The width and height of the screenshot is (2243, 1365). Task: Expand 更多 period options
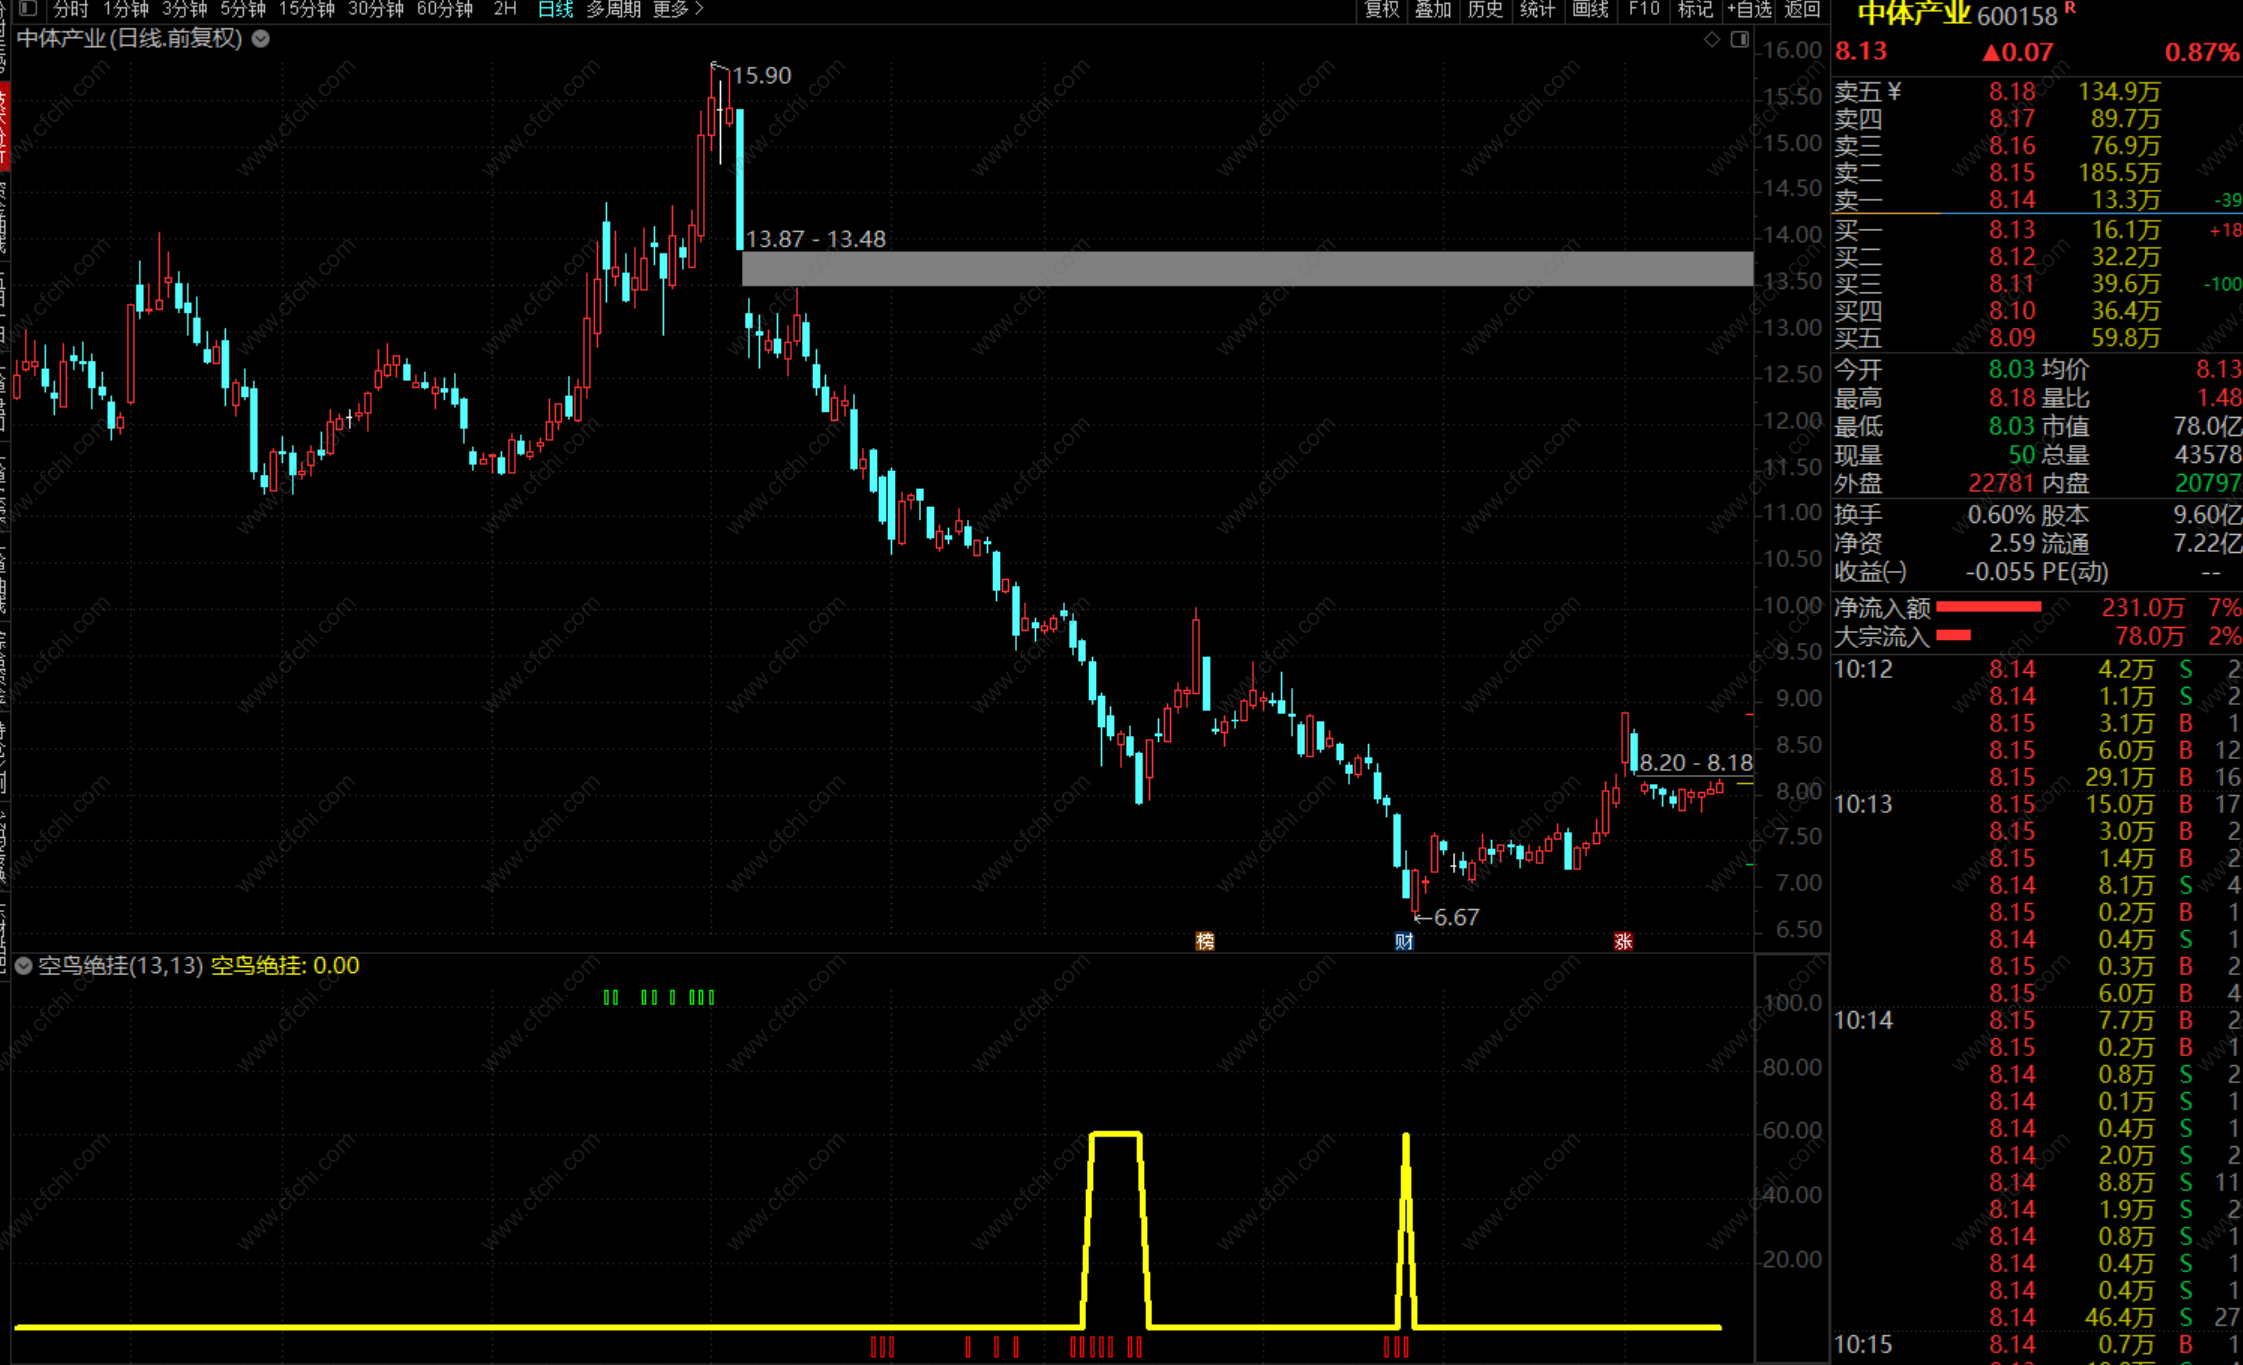pyautogui.click(x=678, y=9)
